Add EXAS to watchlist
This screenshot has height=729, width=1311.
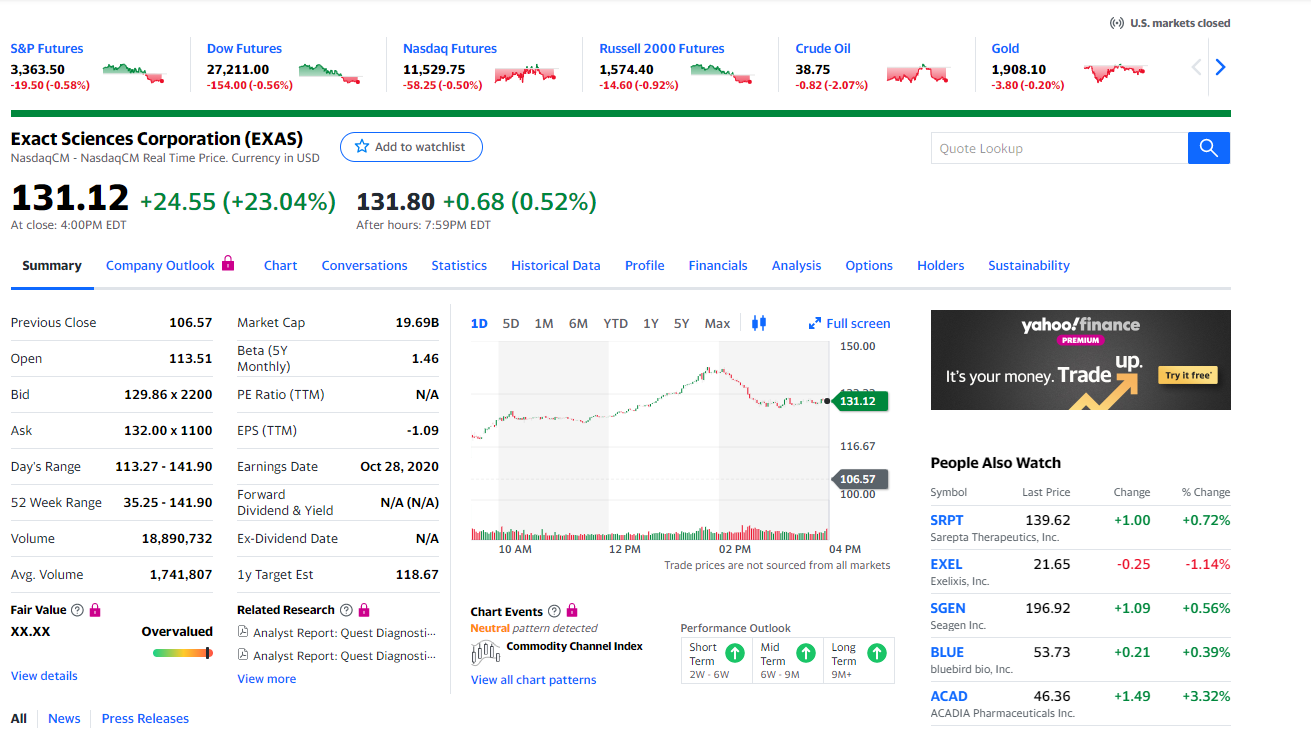pyautogui.click(x=411, y=147)
